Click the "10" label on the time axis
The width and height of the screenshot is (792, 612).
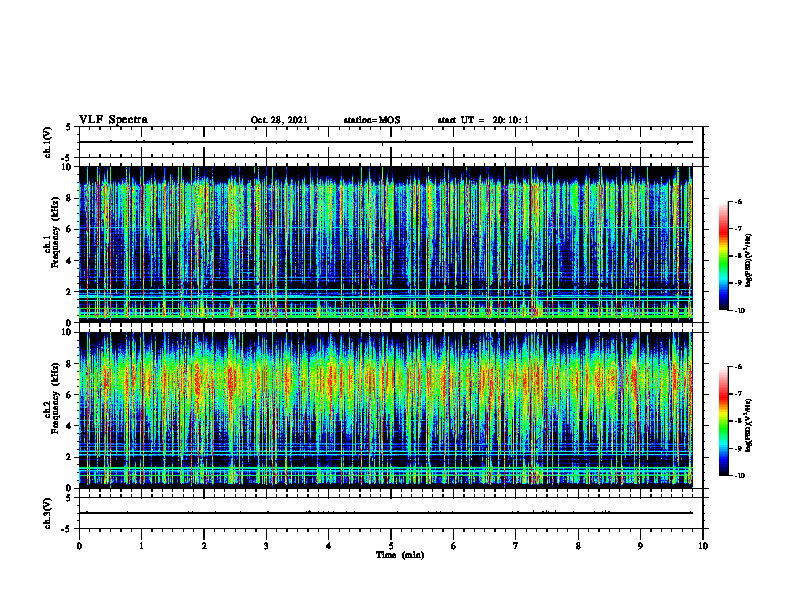tap(703, 546)
